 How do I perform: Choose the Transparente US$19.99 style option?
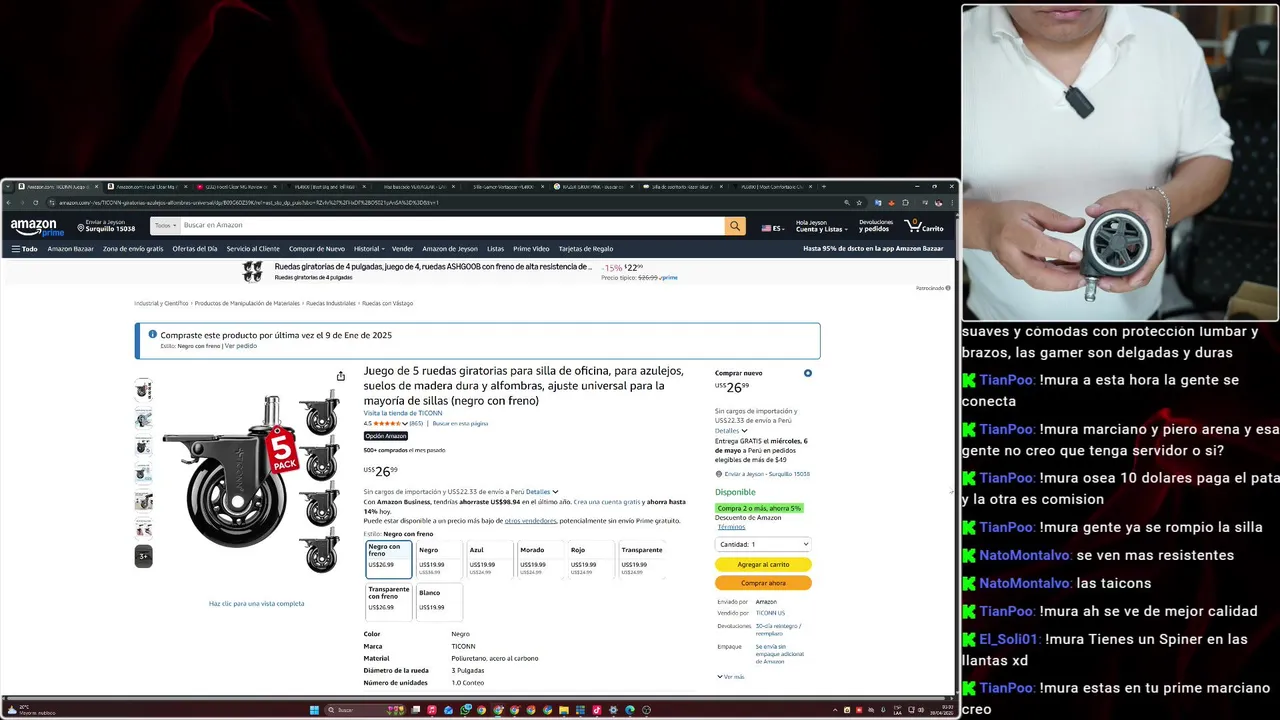tap(642, 559)
